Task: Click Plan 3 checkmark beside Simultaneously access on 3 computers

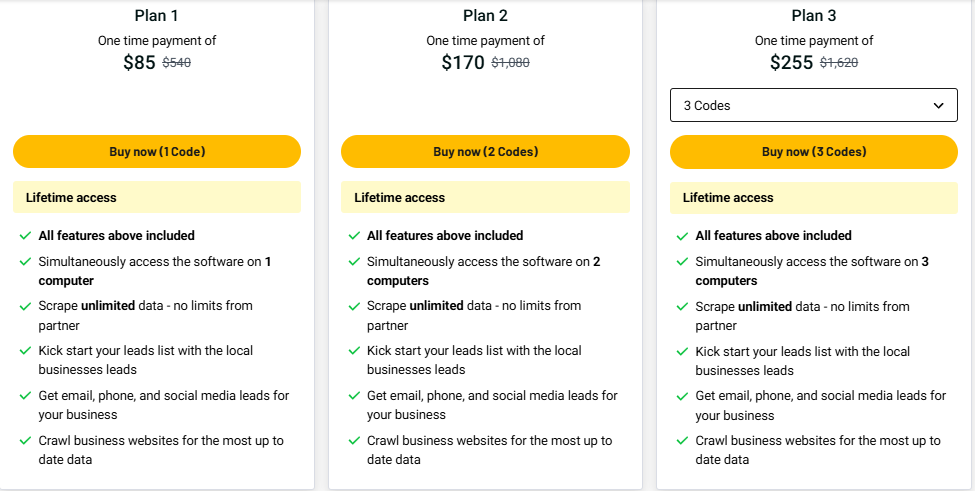Action: [682, 262]
